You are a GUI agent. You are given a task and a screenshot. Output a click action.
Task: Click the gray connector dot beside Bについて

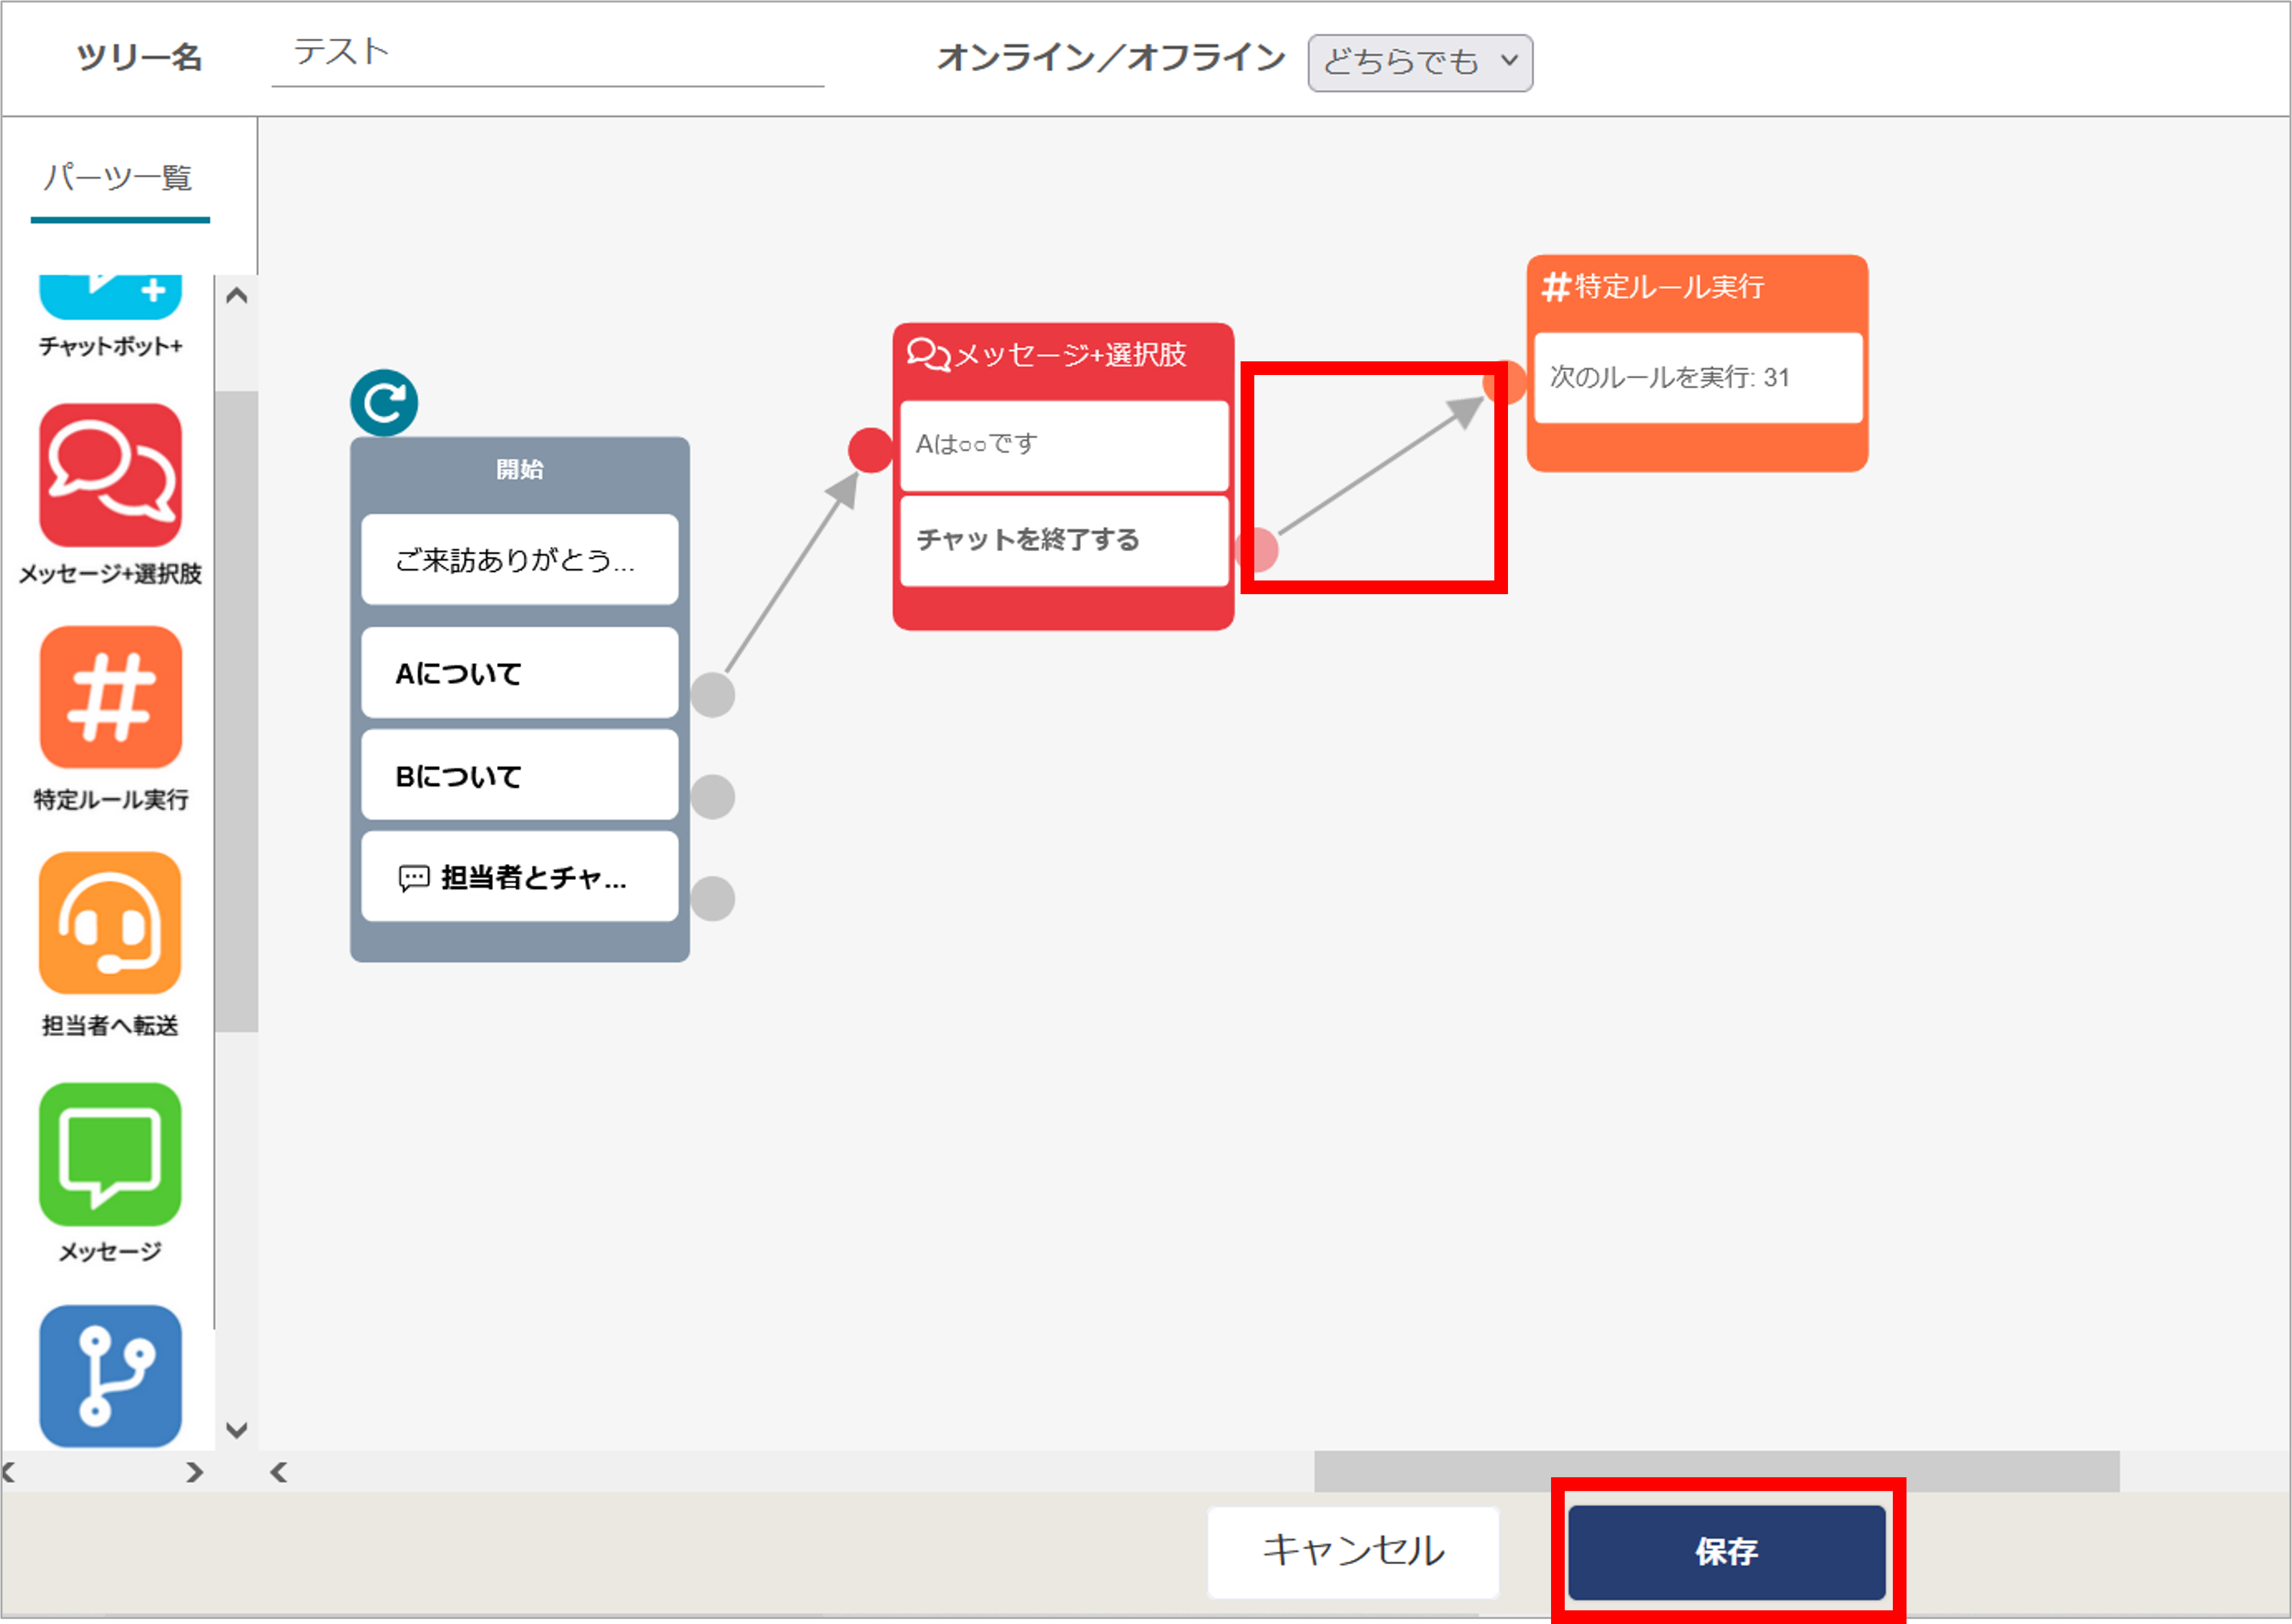pos(713,797)
